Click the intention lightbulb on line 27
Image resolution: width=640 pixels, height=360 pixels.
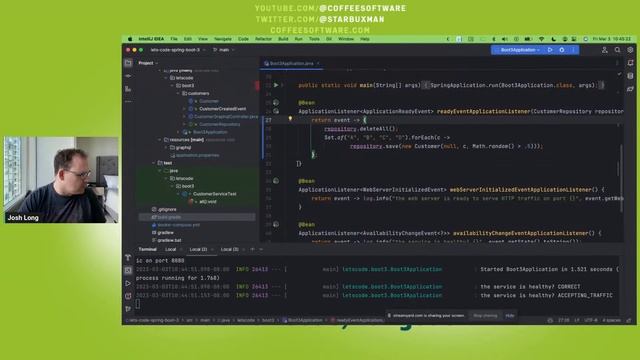pos(290,119)
